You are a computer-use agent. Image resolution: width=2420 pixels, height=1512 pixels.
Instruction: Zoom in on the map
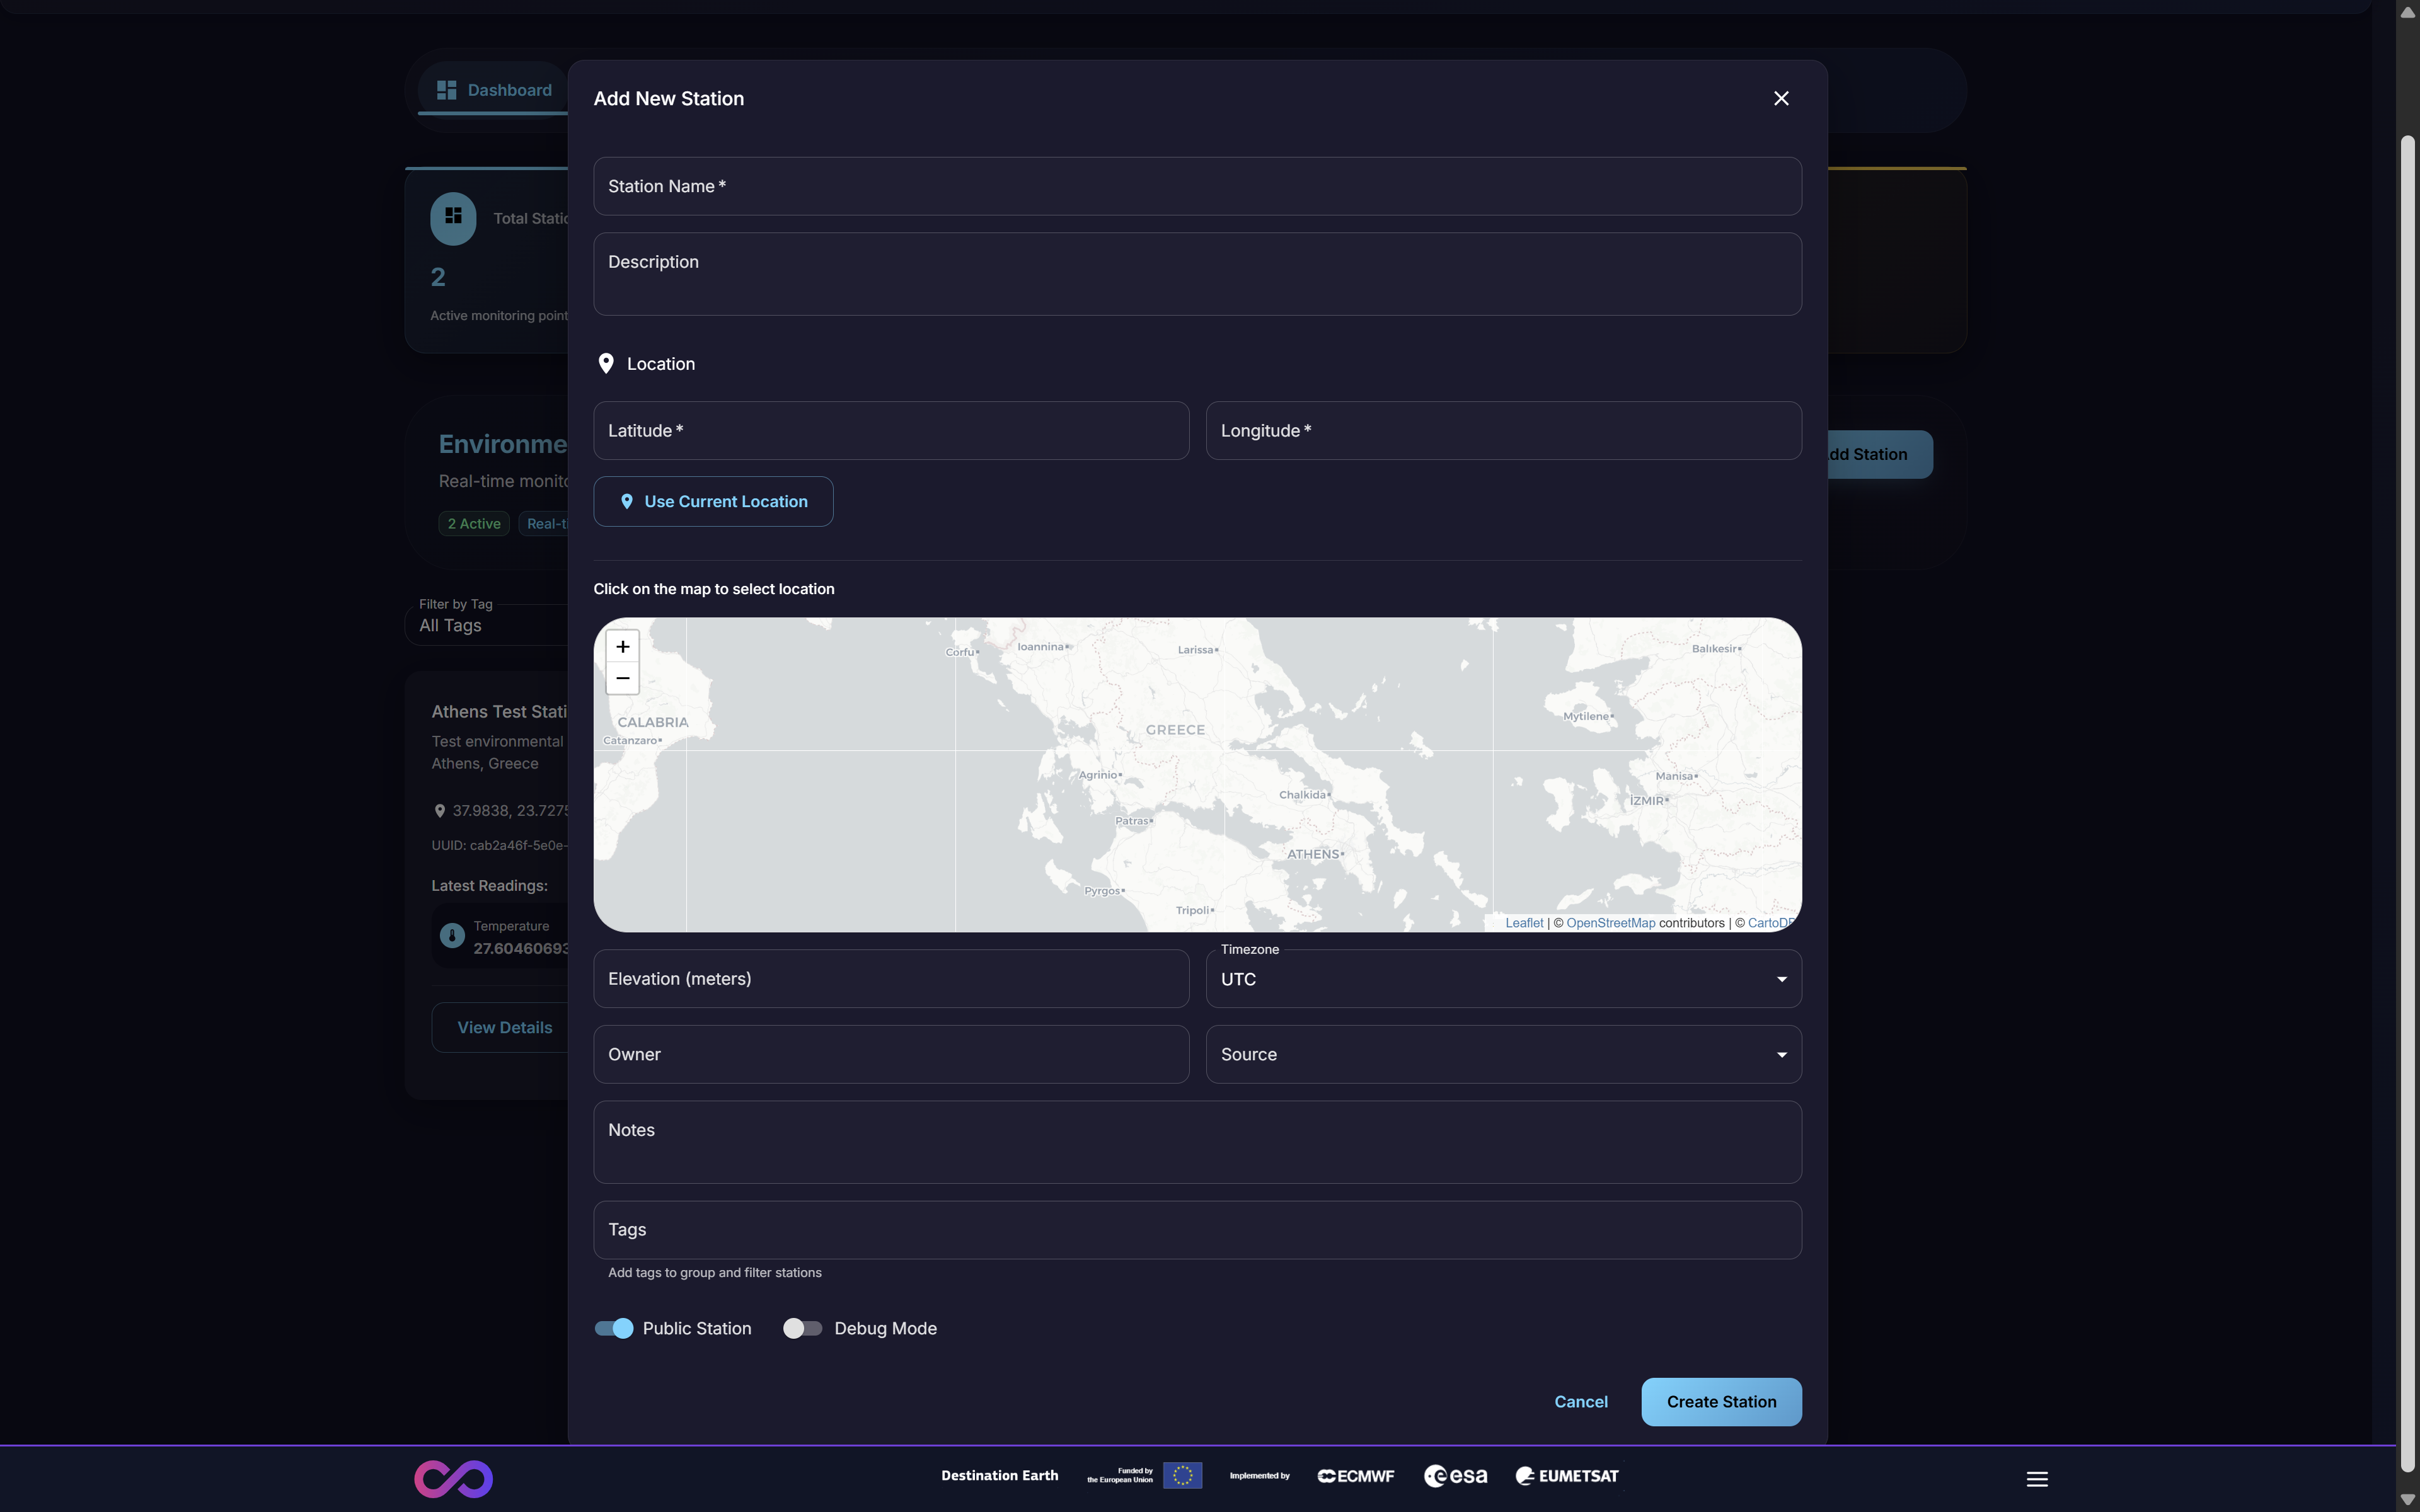click(x=622, y=646)
